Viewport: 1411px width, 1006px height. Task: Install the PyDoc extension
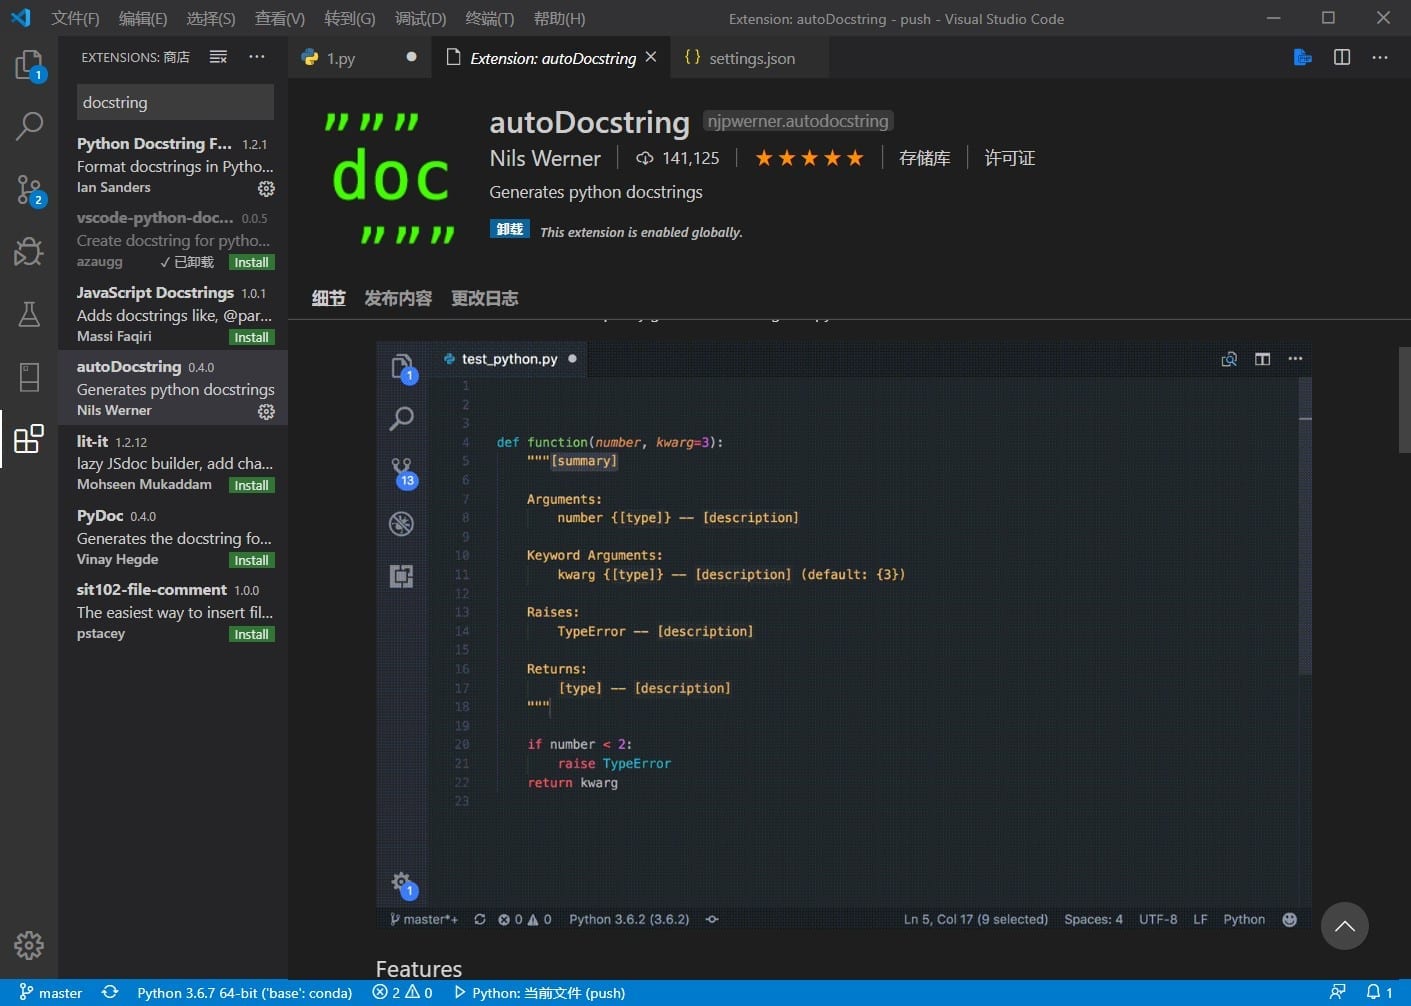[251, 560]
